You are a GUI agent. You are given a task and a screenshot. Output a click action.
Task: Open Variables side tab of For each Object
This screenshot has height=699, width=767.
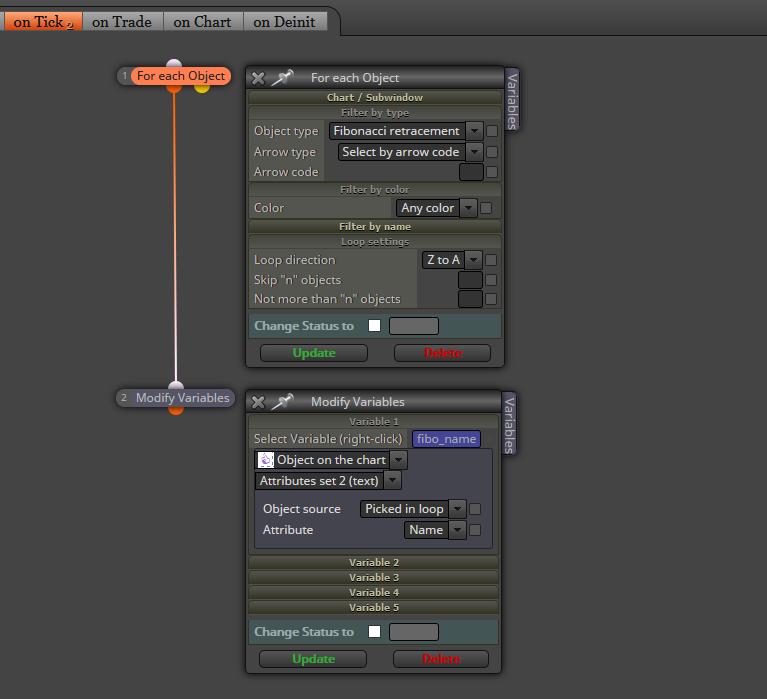(x=512, y=101)
